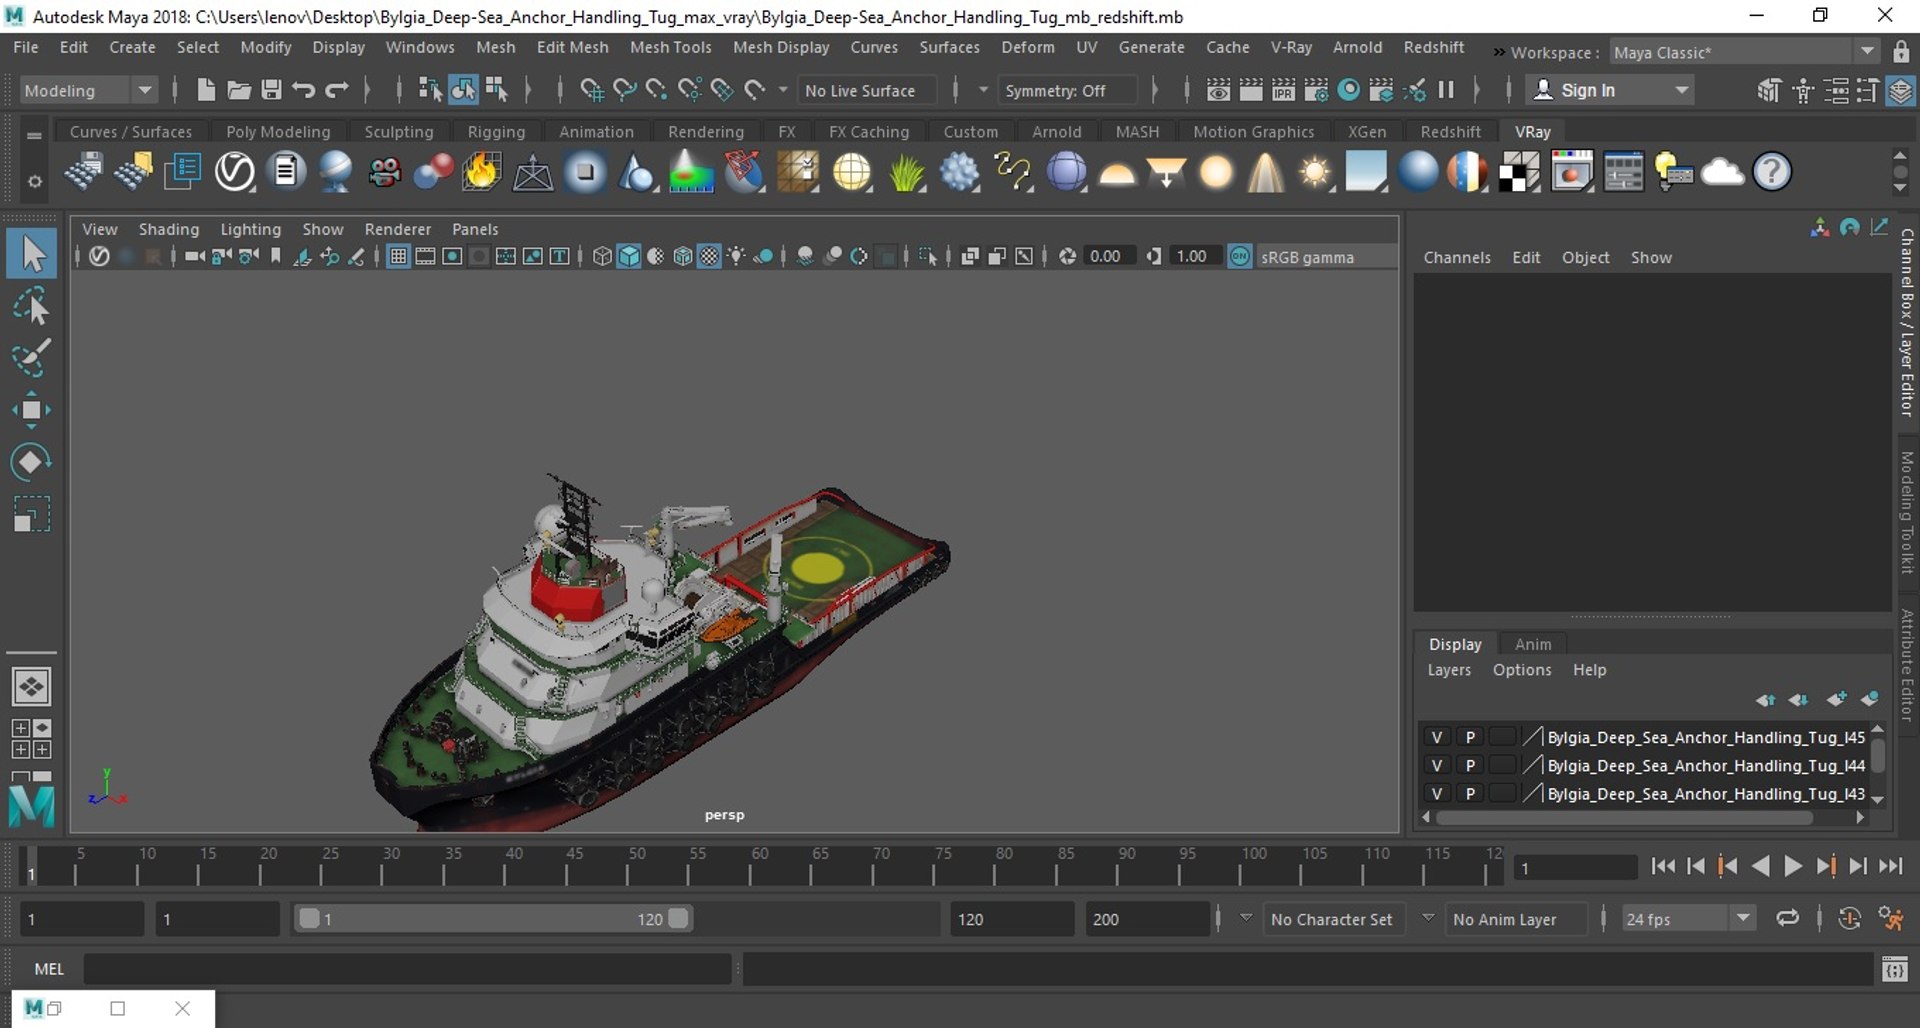
Task: Click the Undo arrow icon
Action: [304, 90]
